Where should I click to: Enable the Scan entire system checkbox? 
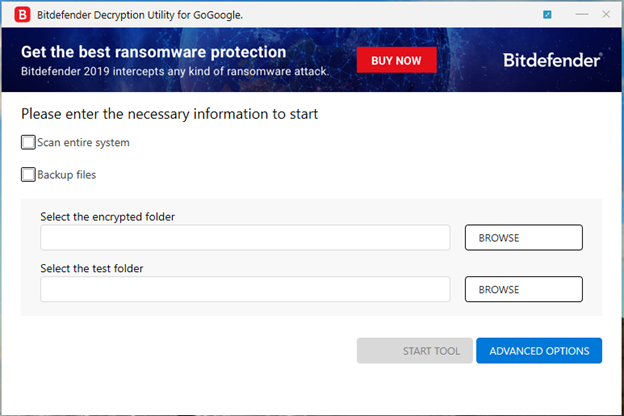coord(28,142)
